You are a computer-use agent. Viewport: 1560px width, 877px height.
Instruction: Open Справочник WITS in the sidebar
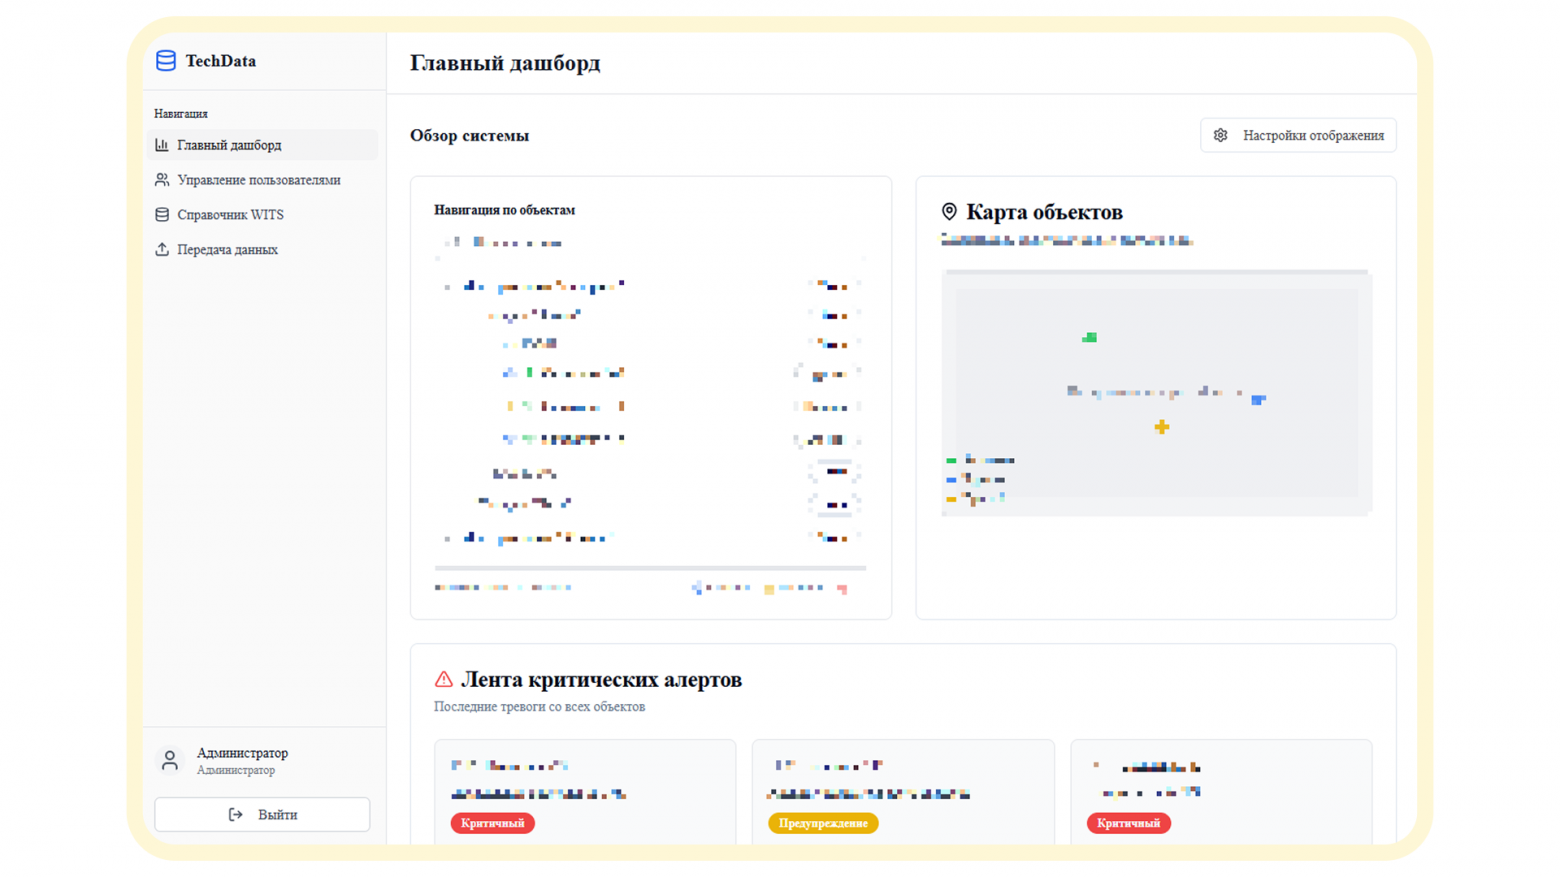[x=230, y=215]
